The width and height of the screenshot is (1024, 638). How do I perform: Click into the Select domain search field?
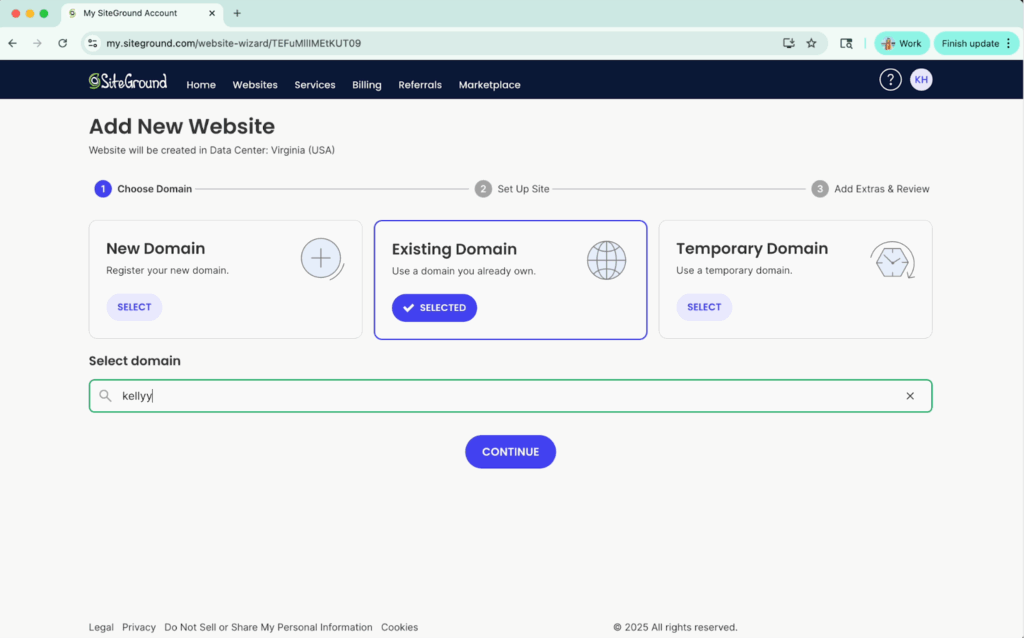(x=500, y=396)
